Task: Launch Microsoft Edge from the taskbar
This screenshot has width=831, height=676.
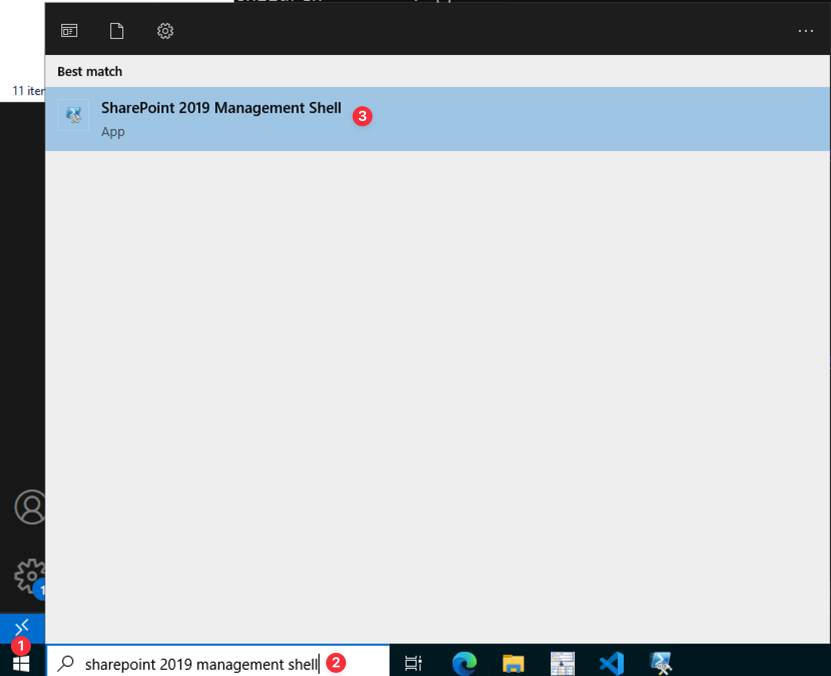Action: pos(464,662)
